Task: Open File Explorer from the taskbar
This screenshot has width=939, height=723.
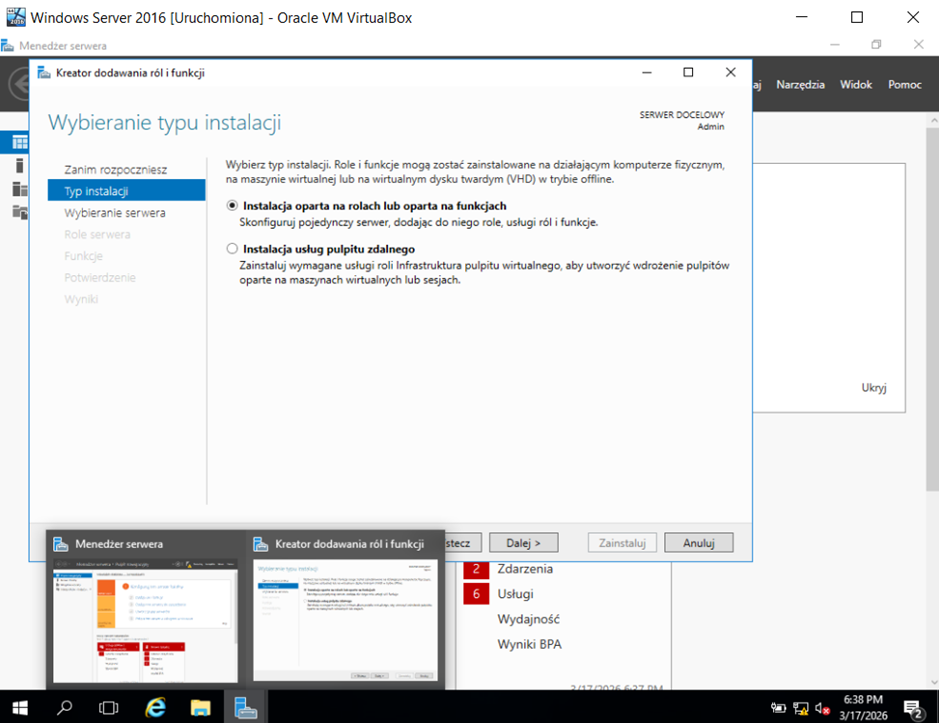Action: (201, 707)
